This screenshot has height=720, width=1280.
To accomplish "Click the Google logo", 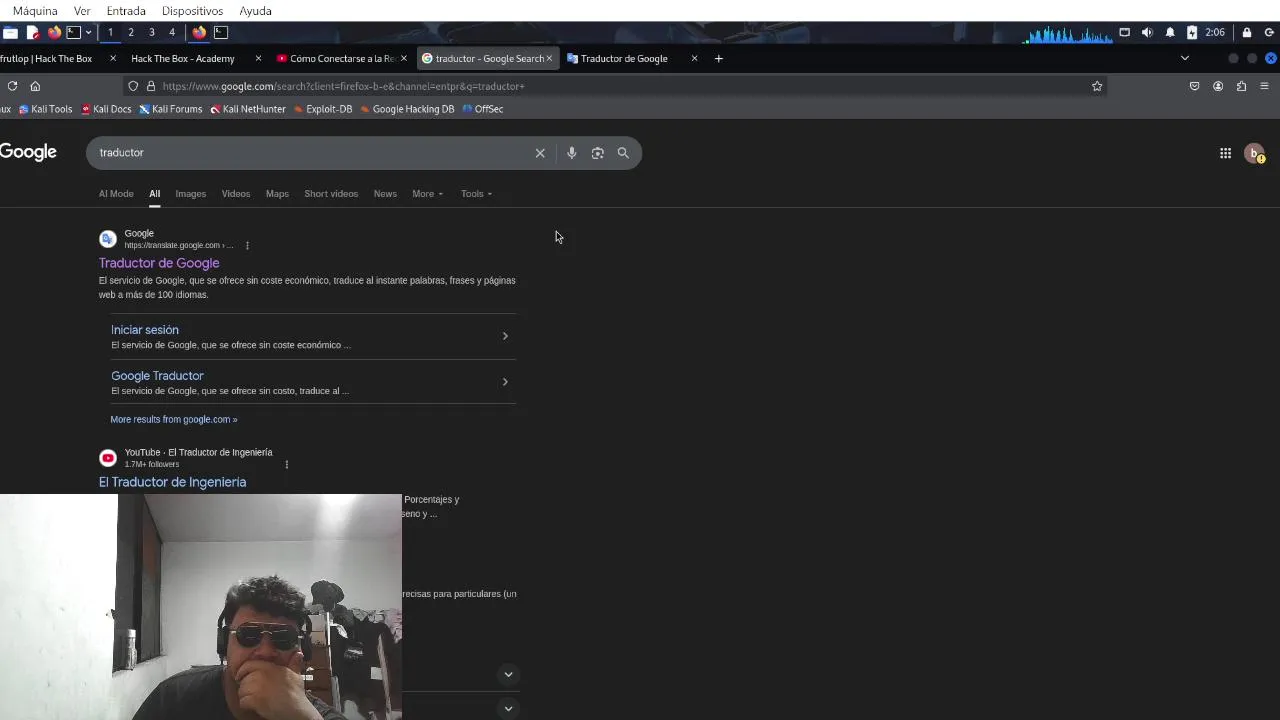I will point(28,152).
